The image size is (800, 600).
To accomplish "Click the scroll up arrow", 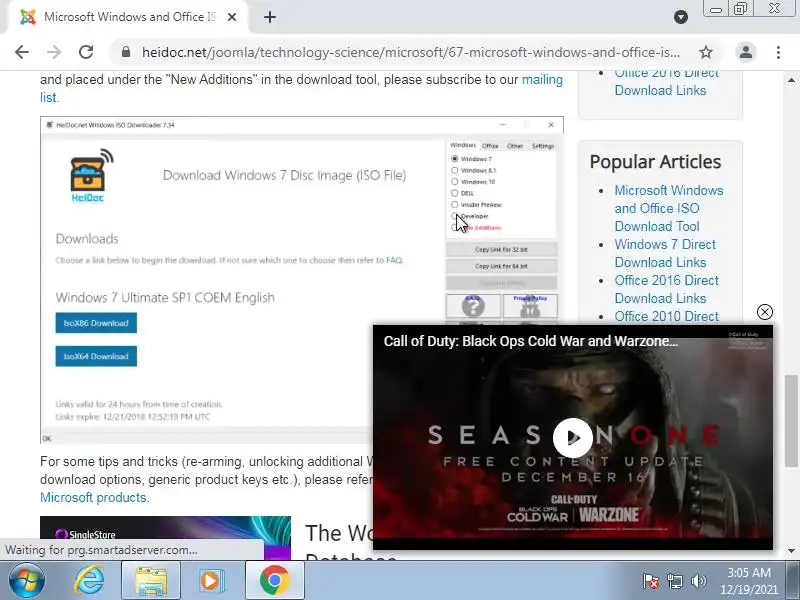I will (791, 80).
